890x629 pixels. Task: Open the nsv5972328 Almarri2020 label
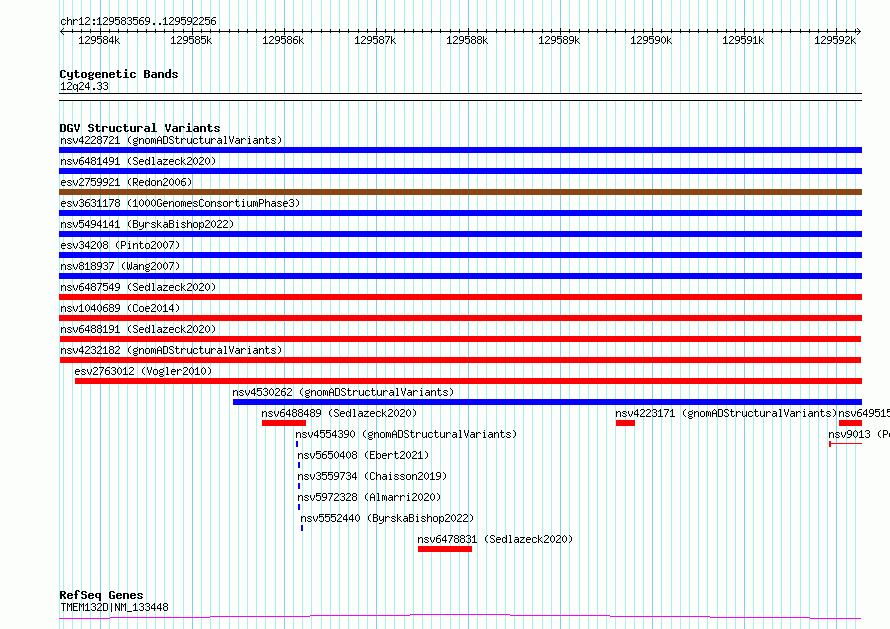(x=369, y=497)
